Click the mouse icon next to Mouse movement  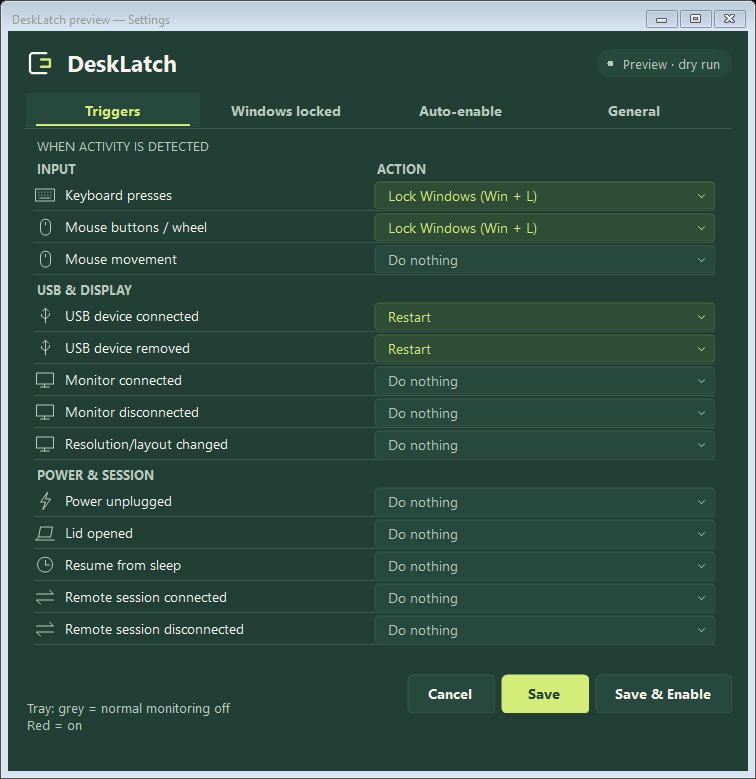coord(45,259)
